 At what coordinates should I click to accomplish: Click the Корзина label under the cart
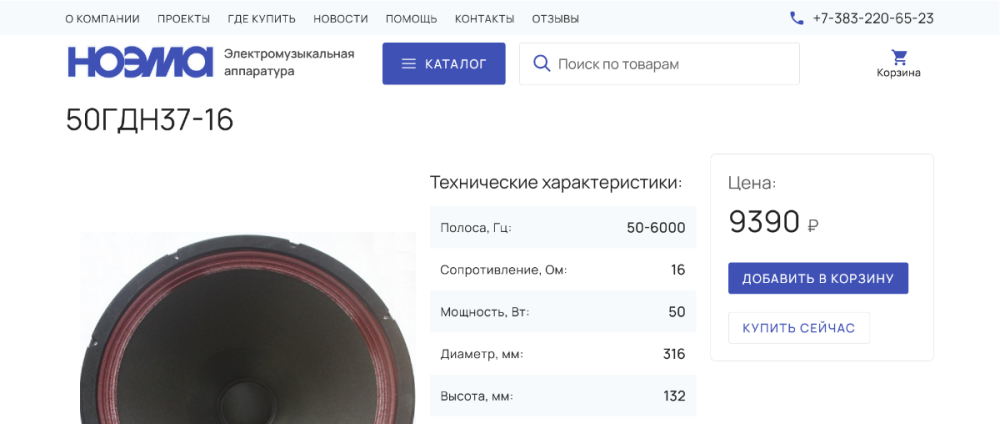click(x=899, y=73)
